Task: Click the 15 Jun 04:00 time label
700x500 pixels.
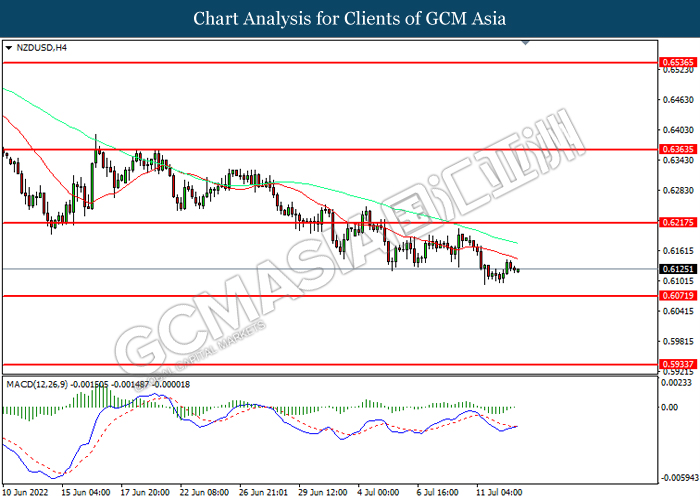Action: pyautogui.click(x=86, y=492)
